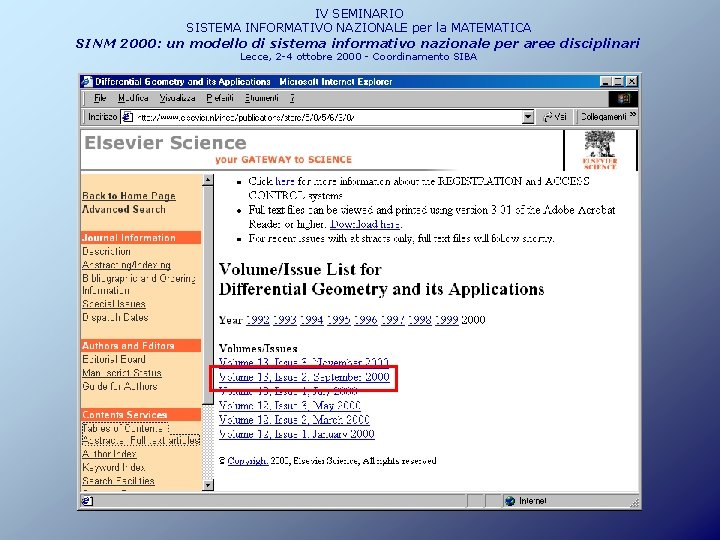
Task: Open the Author Index link
Action: [x=109, y=454]
